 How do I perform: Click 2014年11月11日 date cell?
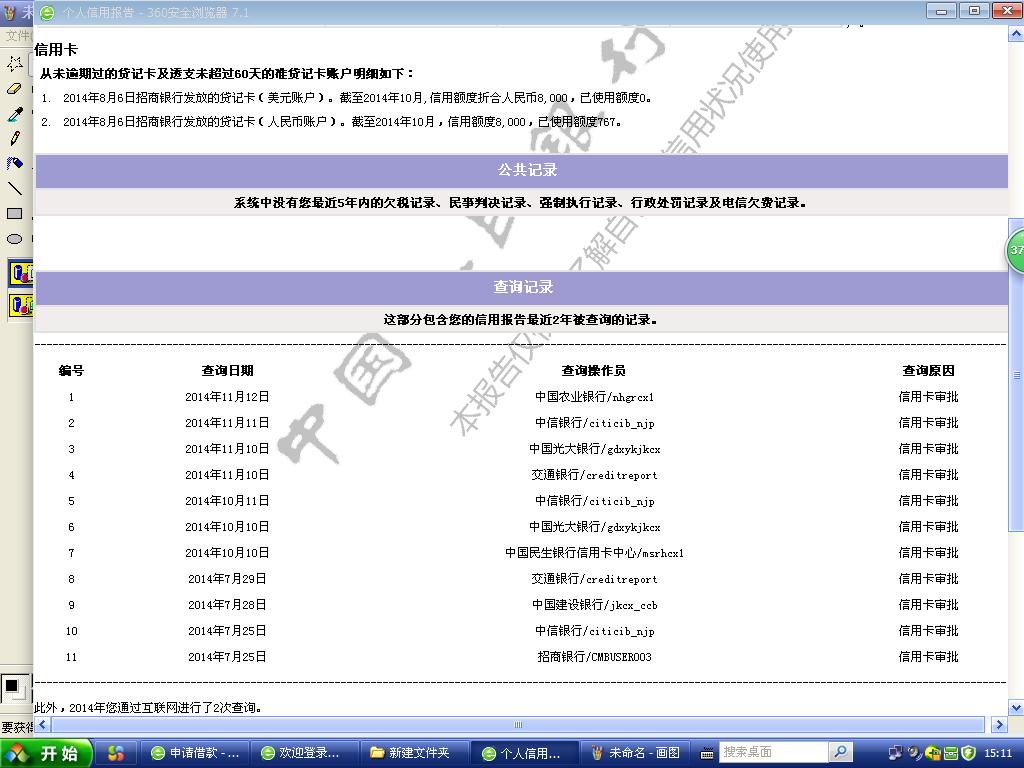[x=227, y=423]
